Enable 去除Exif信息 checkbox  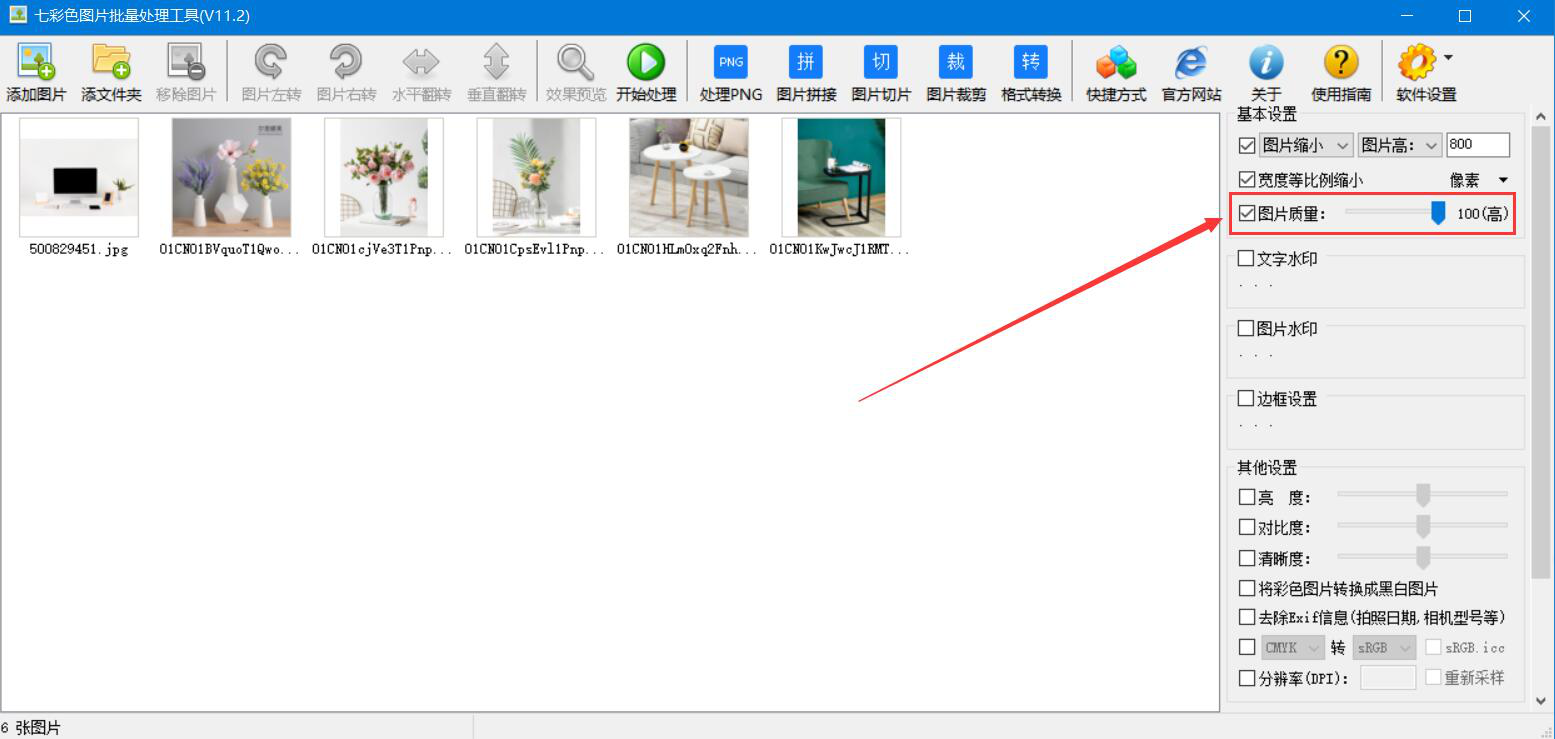(1247, 617)
